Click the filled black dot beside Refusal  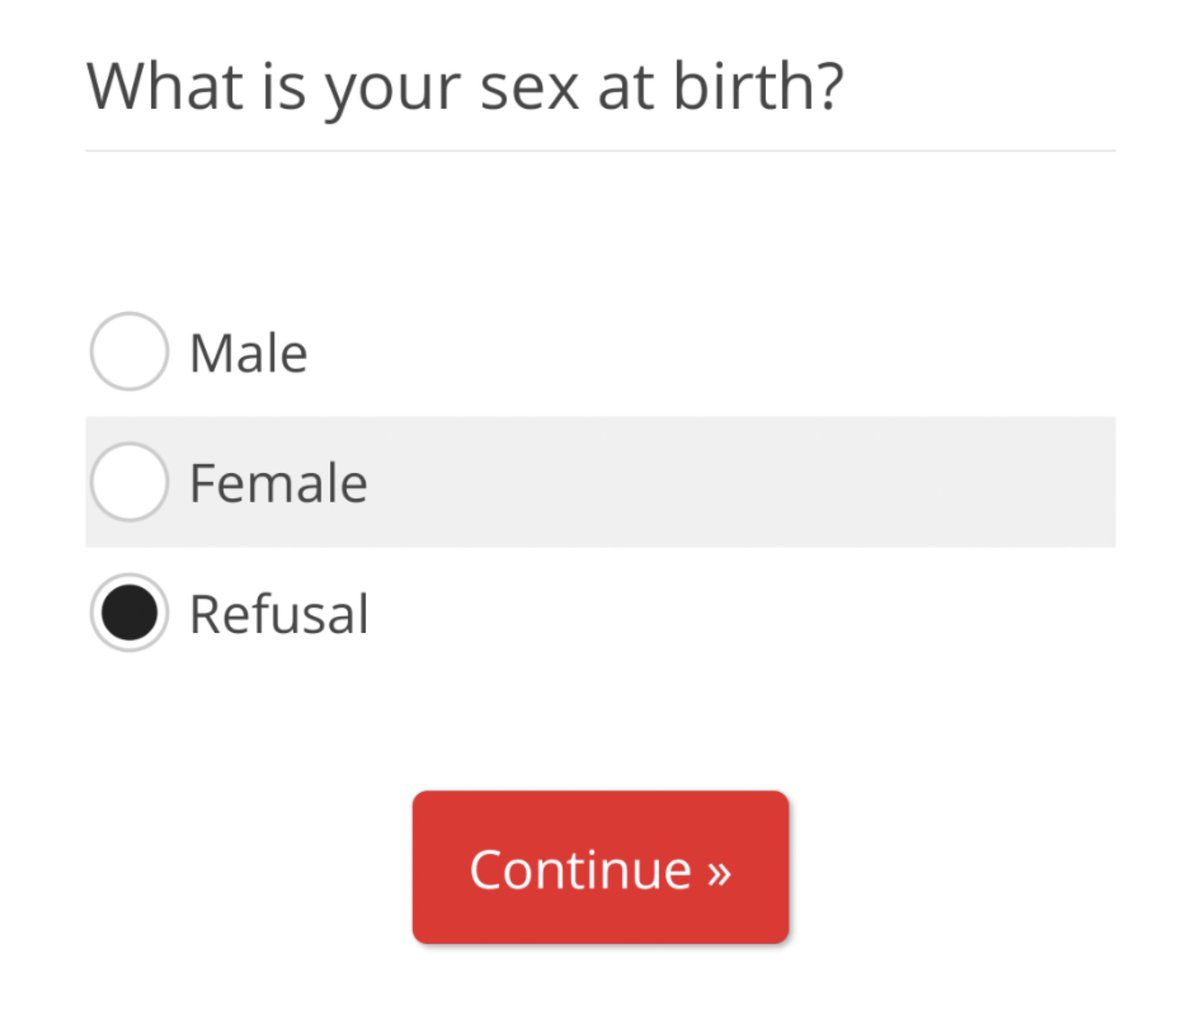tap(128, 612)
